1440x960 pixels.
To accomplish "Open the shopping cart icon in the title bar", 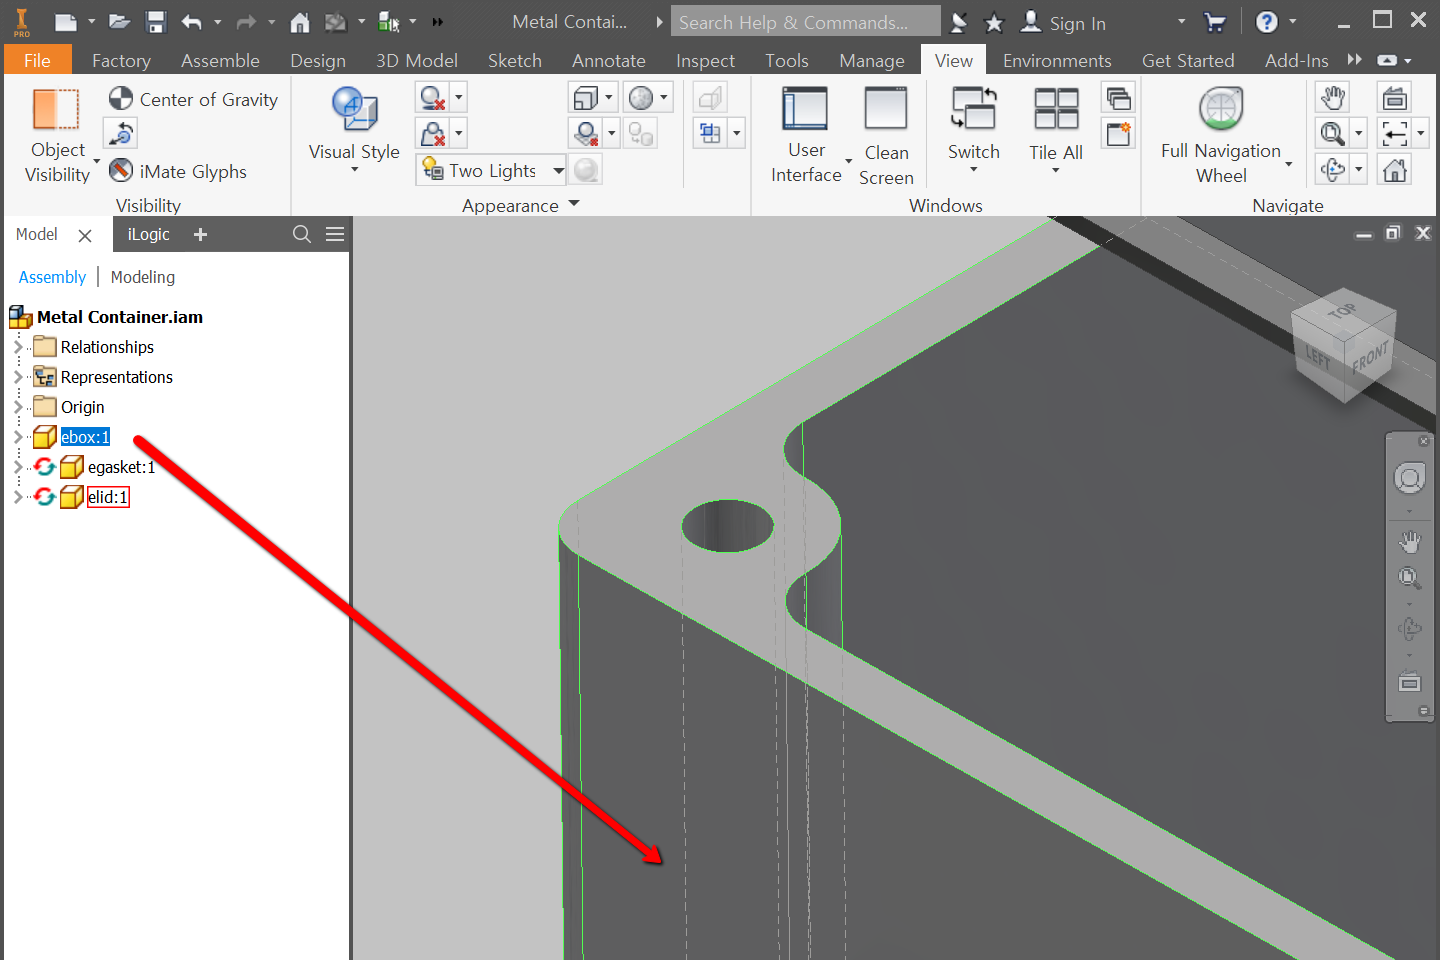I will coord(1215,21).
